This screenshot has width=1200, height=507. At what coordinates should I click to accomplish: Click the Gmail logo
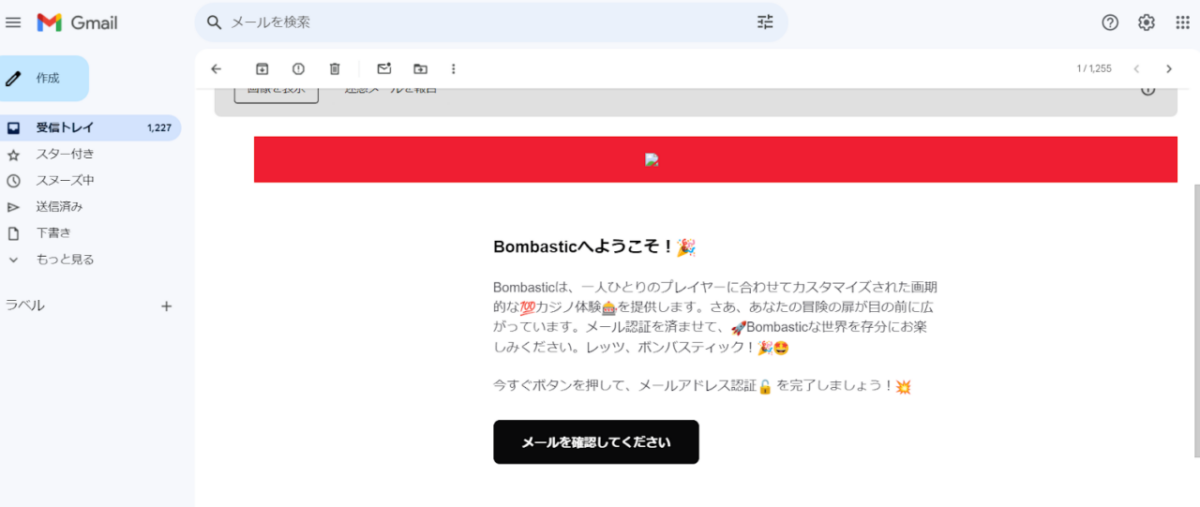(x=77, y=22)
